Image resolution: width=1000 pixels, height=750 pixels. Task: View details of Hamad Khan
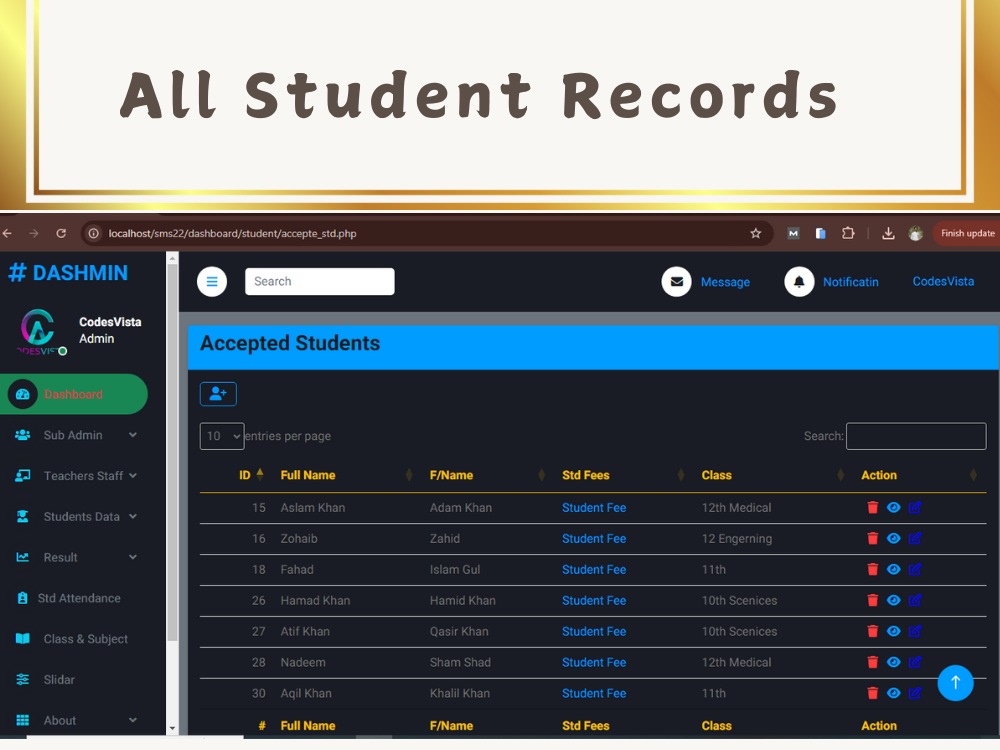pyautogui.click(x=893, y=600)
